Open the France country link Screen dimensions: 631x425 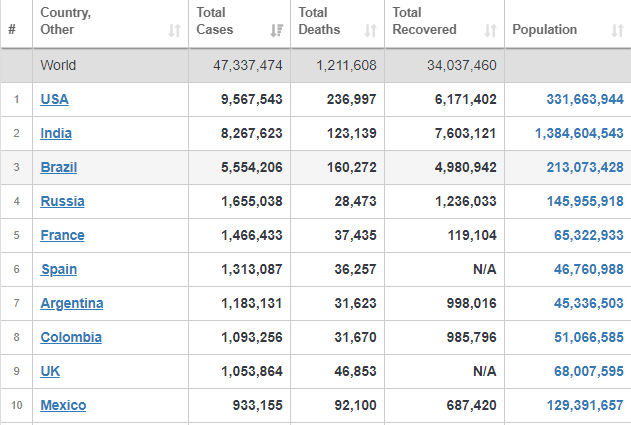(62, 235)
